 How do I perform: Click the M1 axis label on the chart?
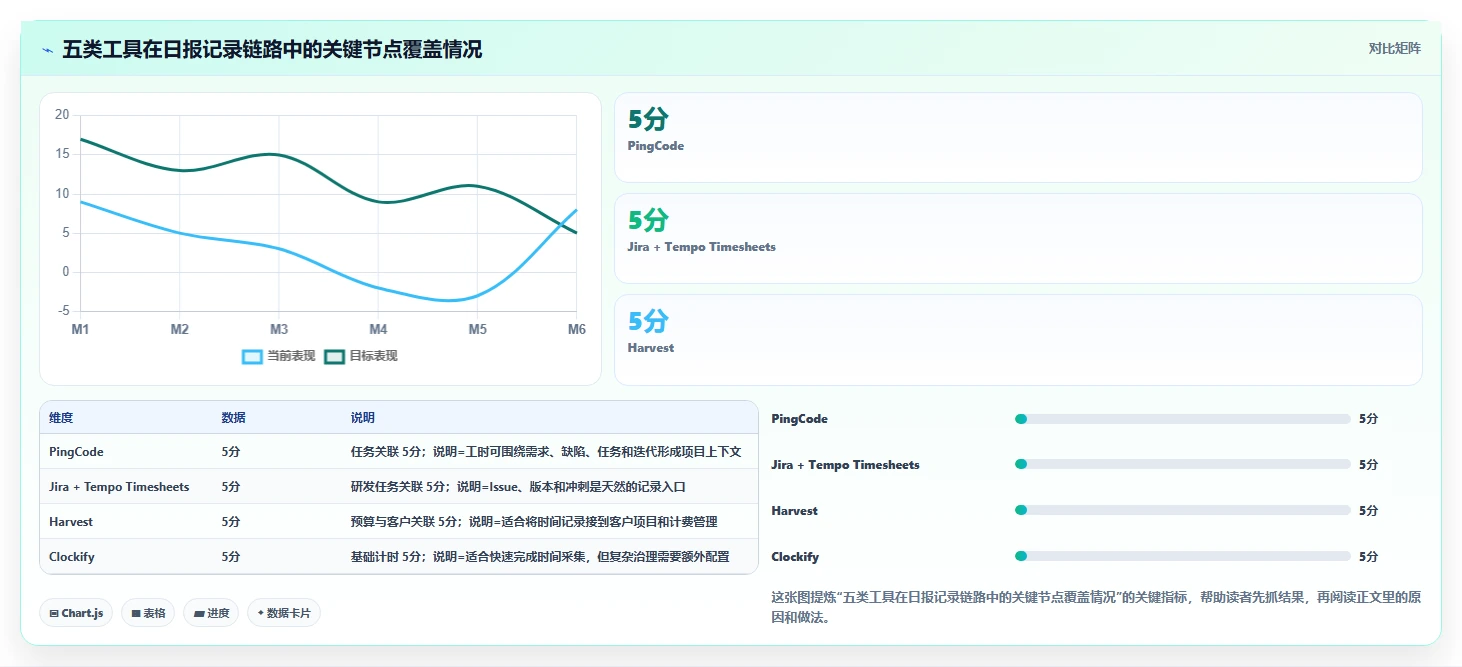tap(80, 329)
